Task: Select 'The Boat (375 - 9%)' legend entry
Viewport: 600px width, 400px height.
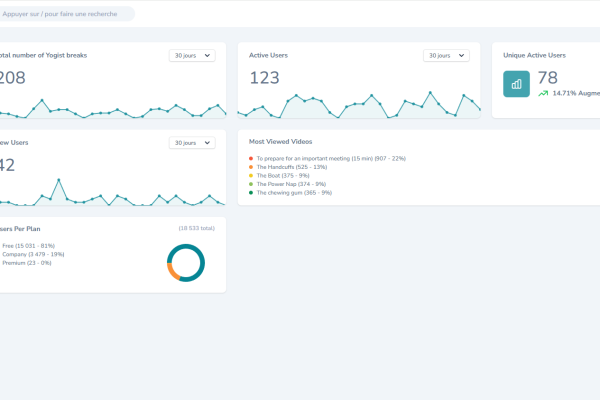Action: 283,176
